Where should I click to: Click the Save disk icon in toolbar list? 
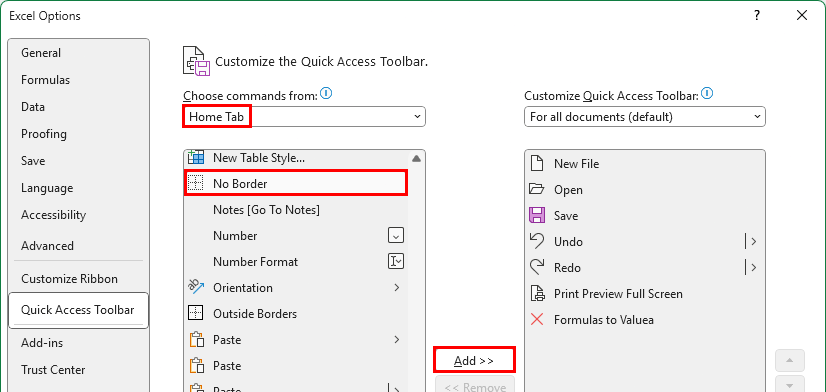[x=537, y=215]
